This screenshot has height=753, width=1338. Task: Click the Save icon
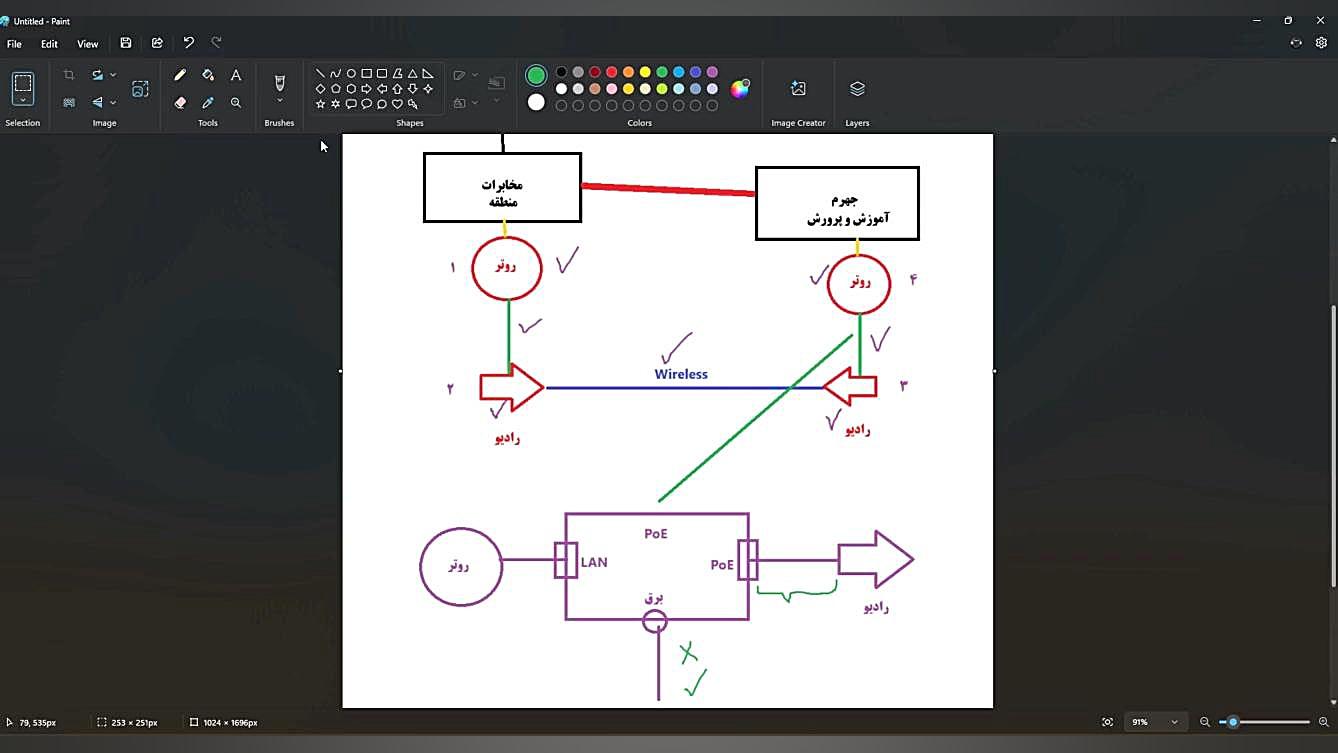(126, 43)
